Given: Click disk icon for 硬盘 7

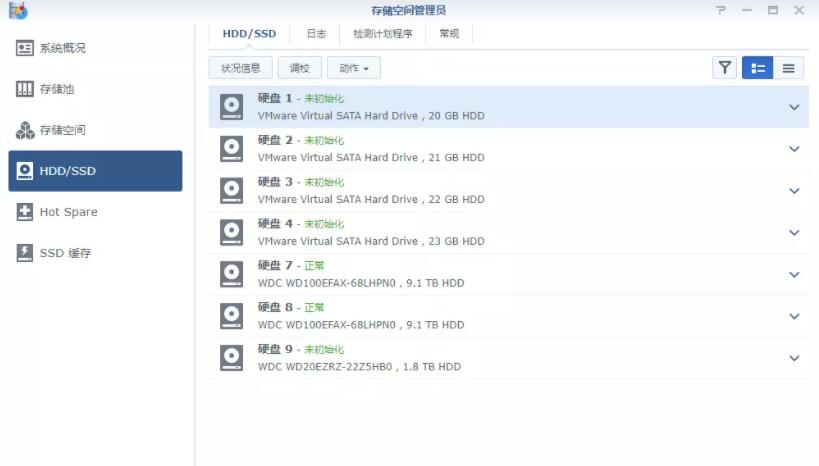Looking at the screenshot, I should pos(231,274).
